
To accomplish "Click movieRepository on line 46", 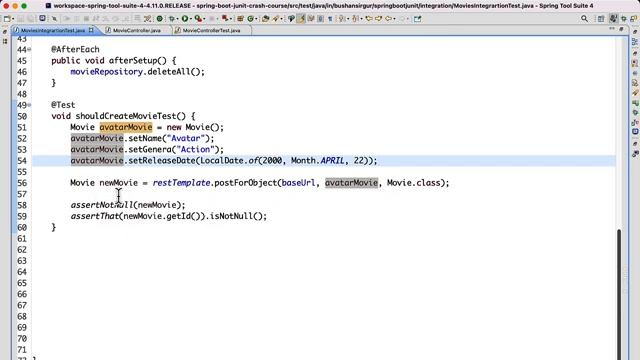I will coord(107,72).
